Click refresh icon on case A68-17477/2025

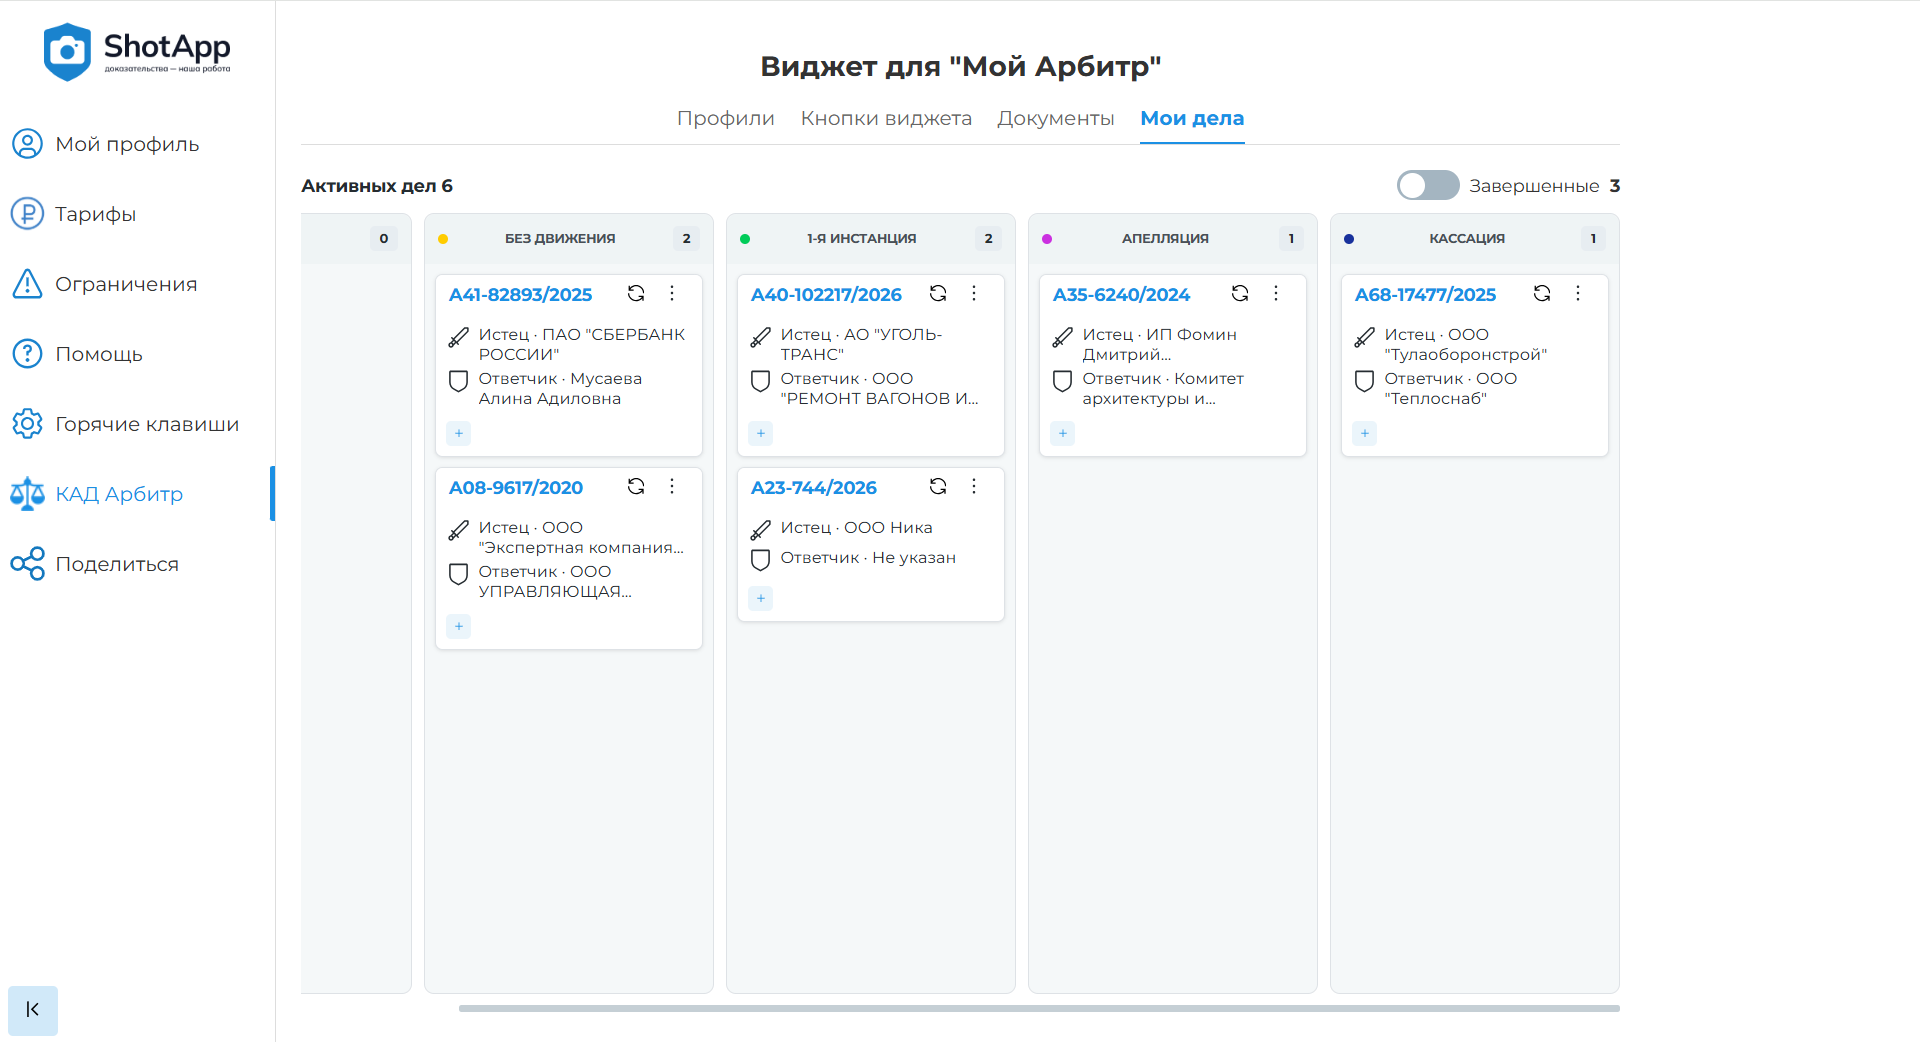(x=1542, y=293)
